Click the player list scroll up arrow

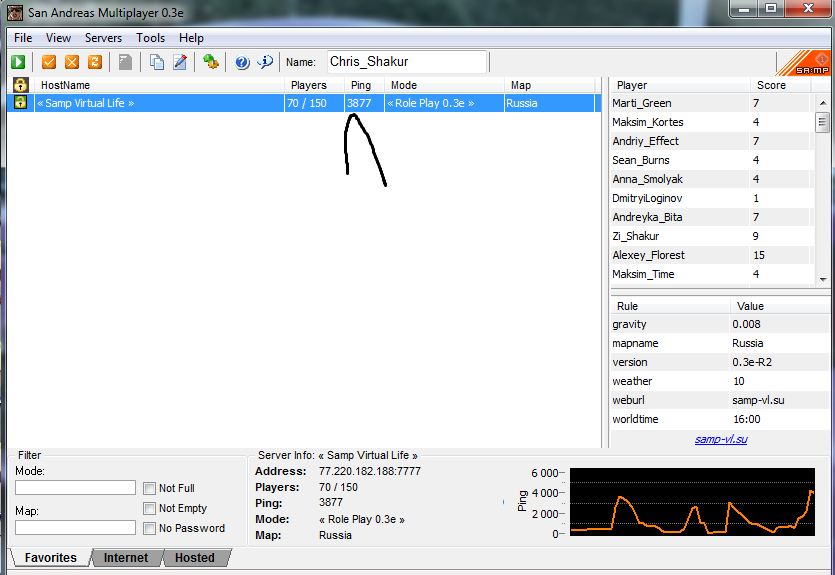pyautogui.click(x=823, y=103)
